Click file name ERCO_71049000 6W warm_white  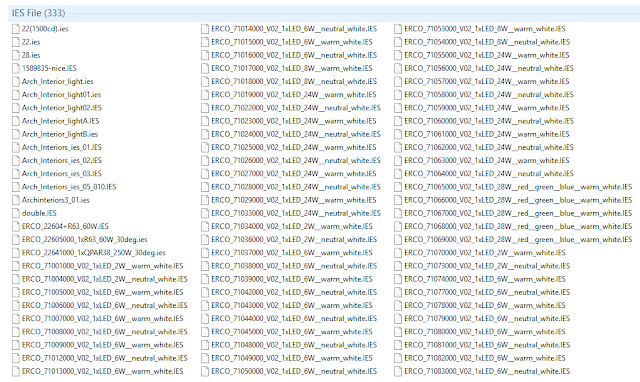tap(292, 358)
